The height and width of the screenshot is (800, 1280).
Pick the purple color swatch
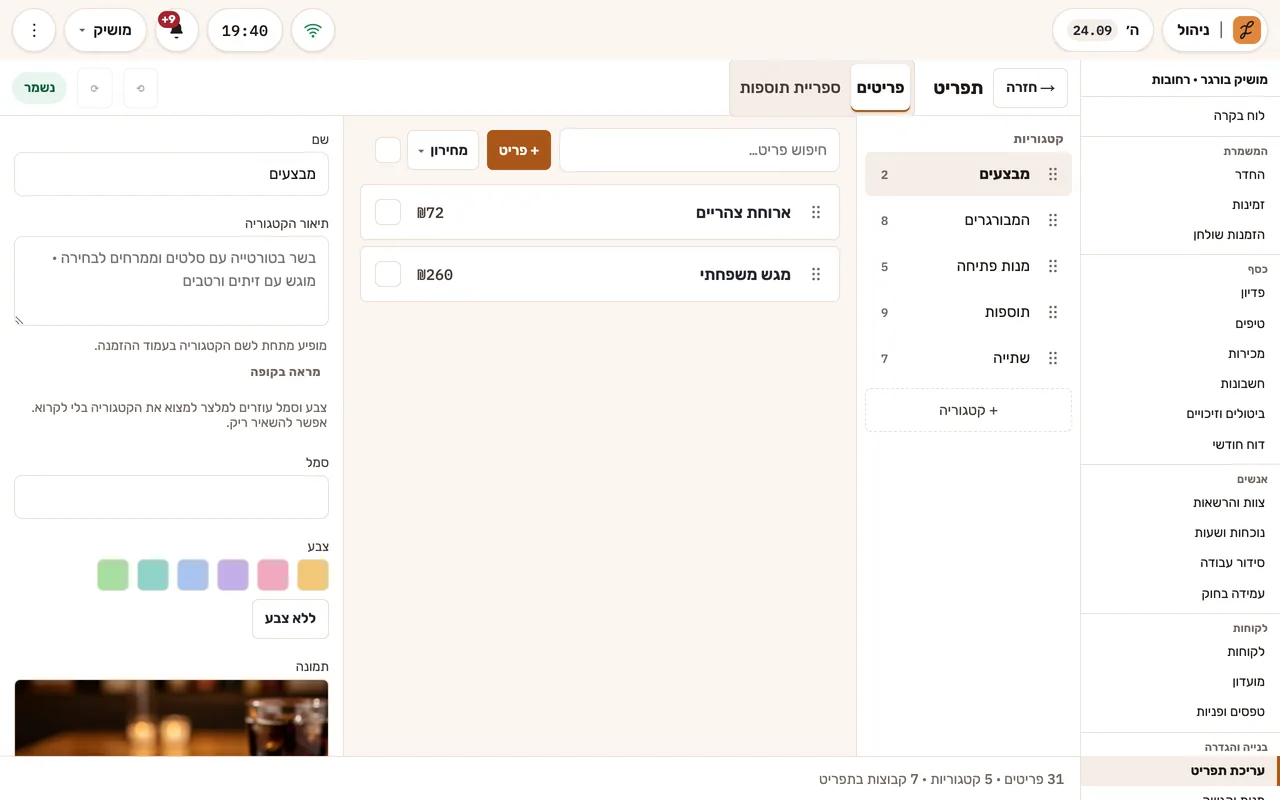(x=233, y=575)
